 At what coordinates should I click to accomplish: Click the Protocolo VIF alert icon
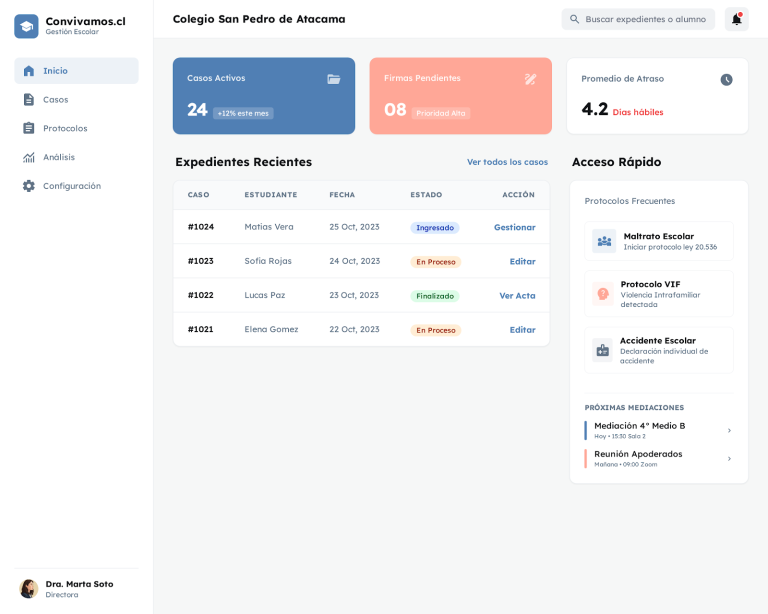(x=602, y=294)
